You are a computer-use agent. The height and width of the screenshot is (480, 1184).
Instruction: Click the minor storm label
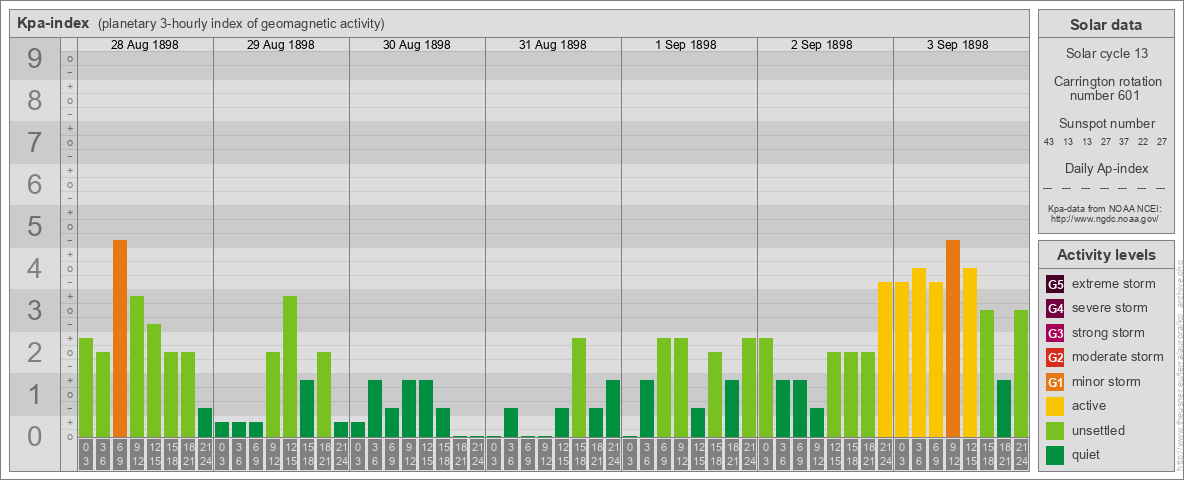1106,381
